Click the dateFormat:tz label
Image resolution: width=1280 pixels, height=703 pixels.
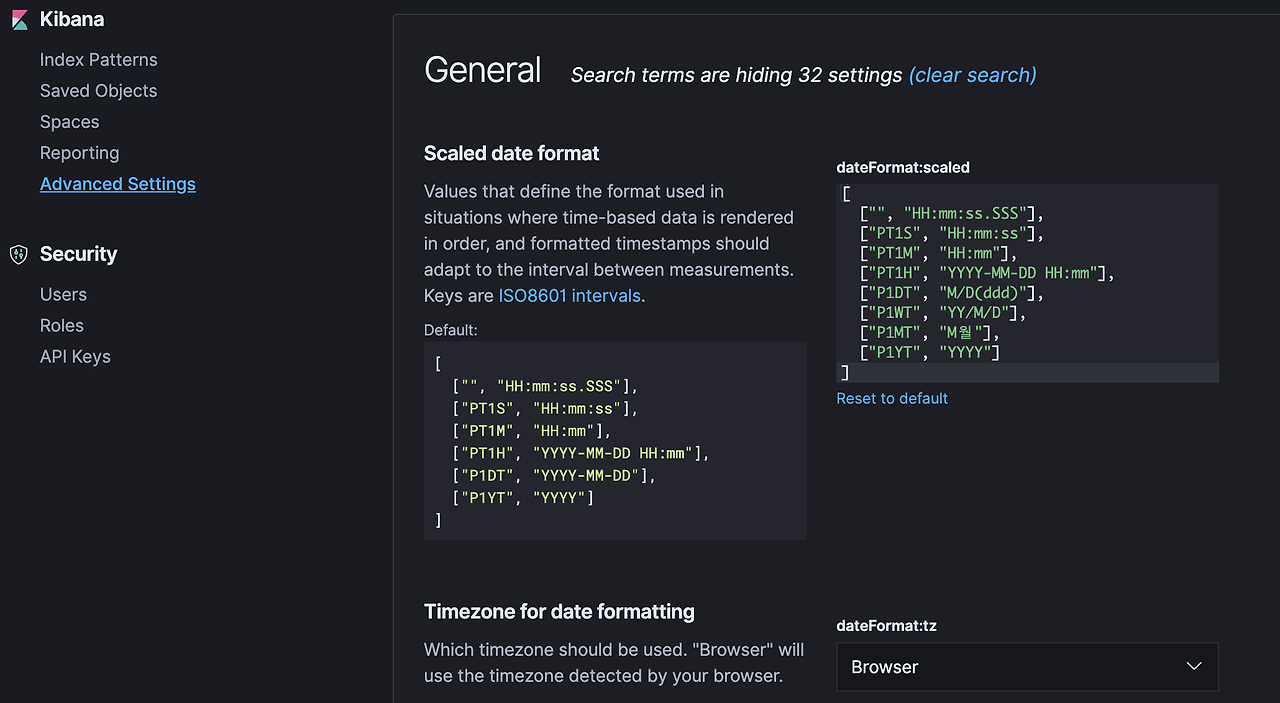[887, 625]
